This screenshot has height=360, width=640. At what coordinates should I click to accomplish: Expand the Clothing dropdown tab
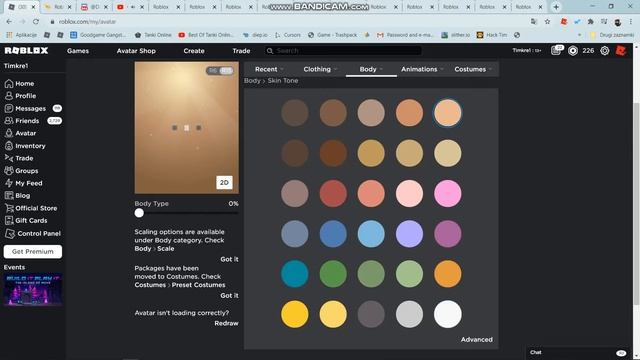pos(320,69)
